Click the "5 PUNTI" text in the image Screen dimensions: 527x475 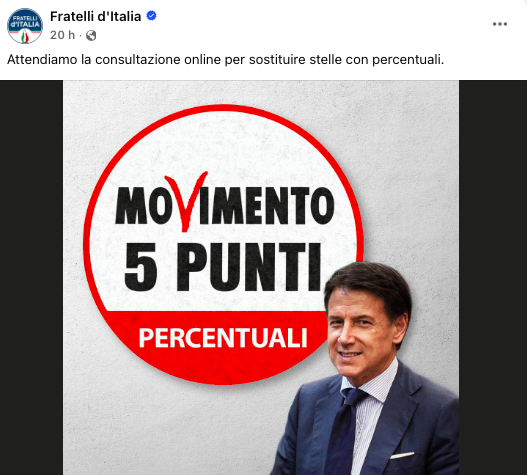(x=222, y=267)
